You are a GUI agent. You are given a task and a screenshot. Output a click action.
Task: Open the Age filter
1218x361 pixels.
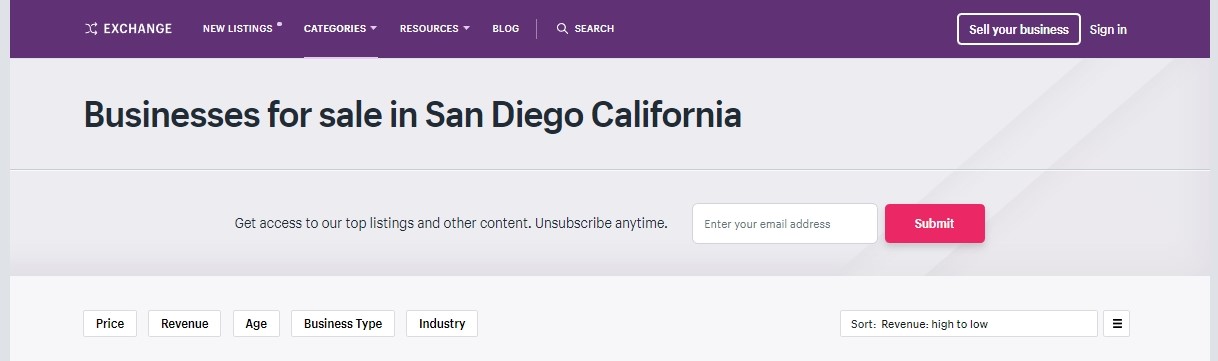(256, 323)
